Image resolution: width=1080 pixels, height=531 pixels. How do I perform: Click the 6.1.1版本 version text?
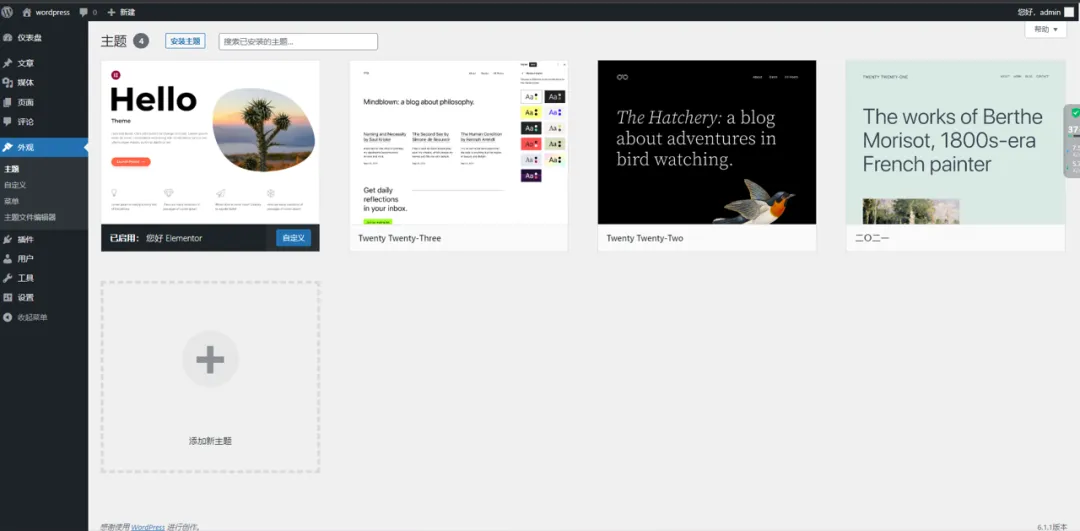pyautogui.click(x=1052, y=527)
